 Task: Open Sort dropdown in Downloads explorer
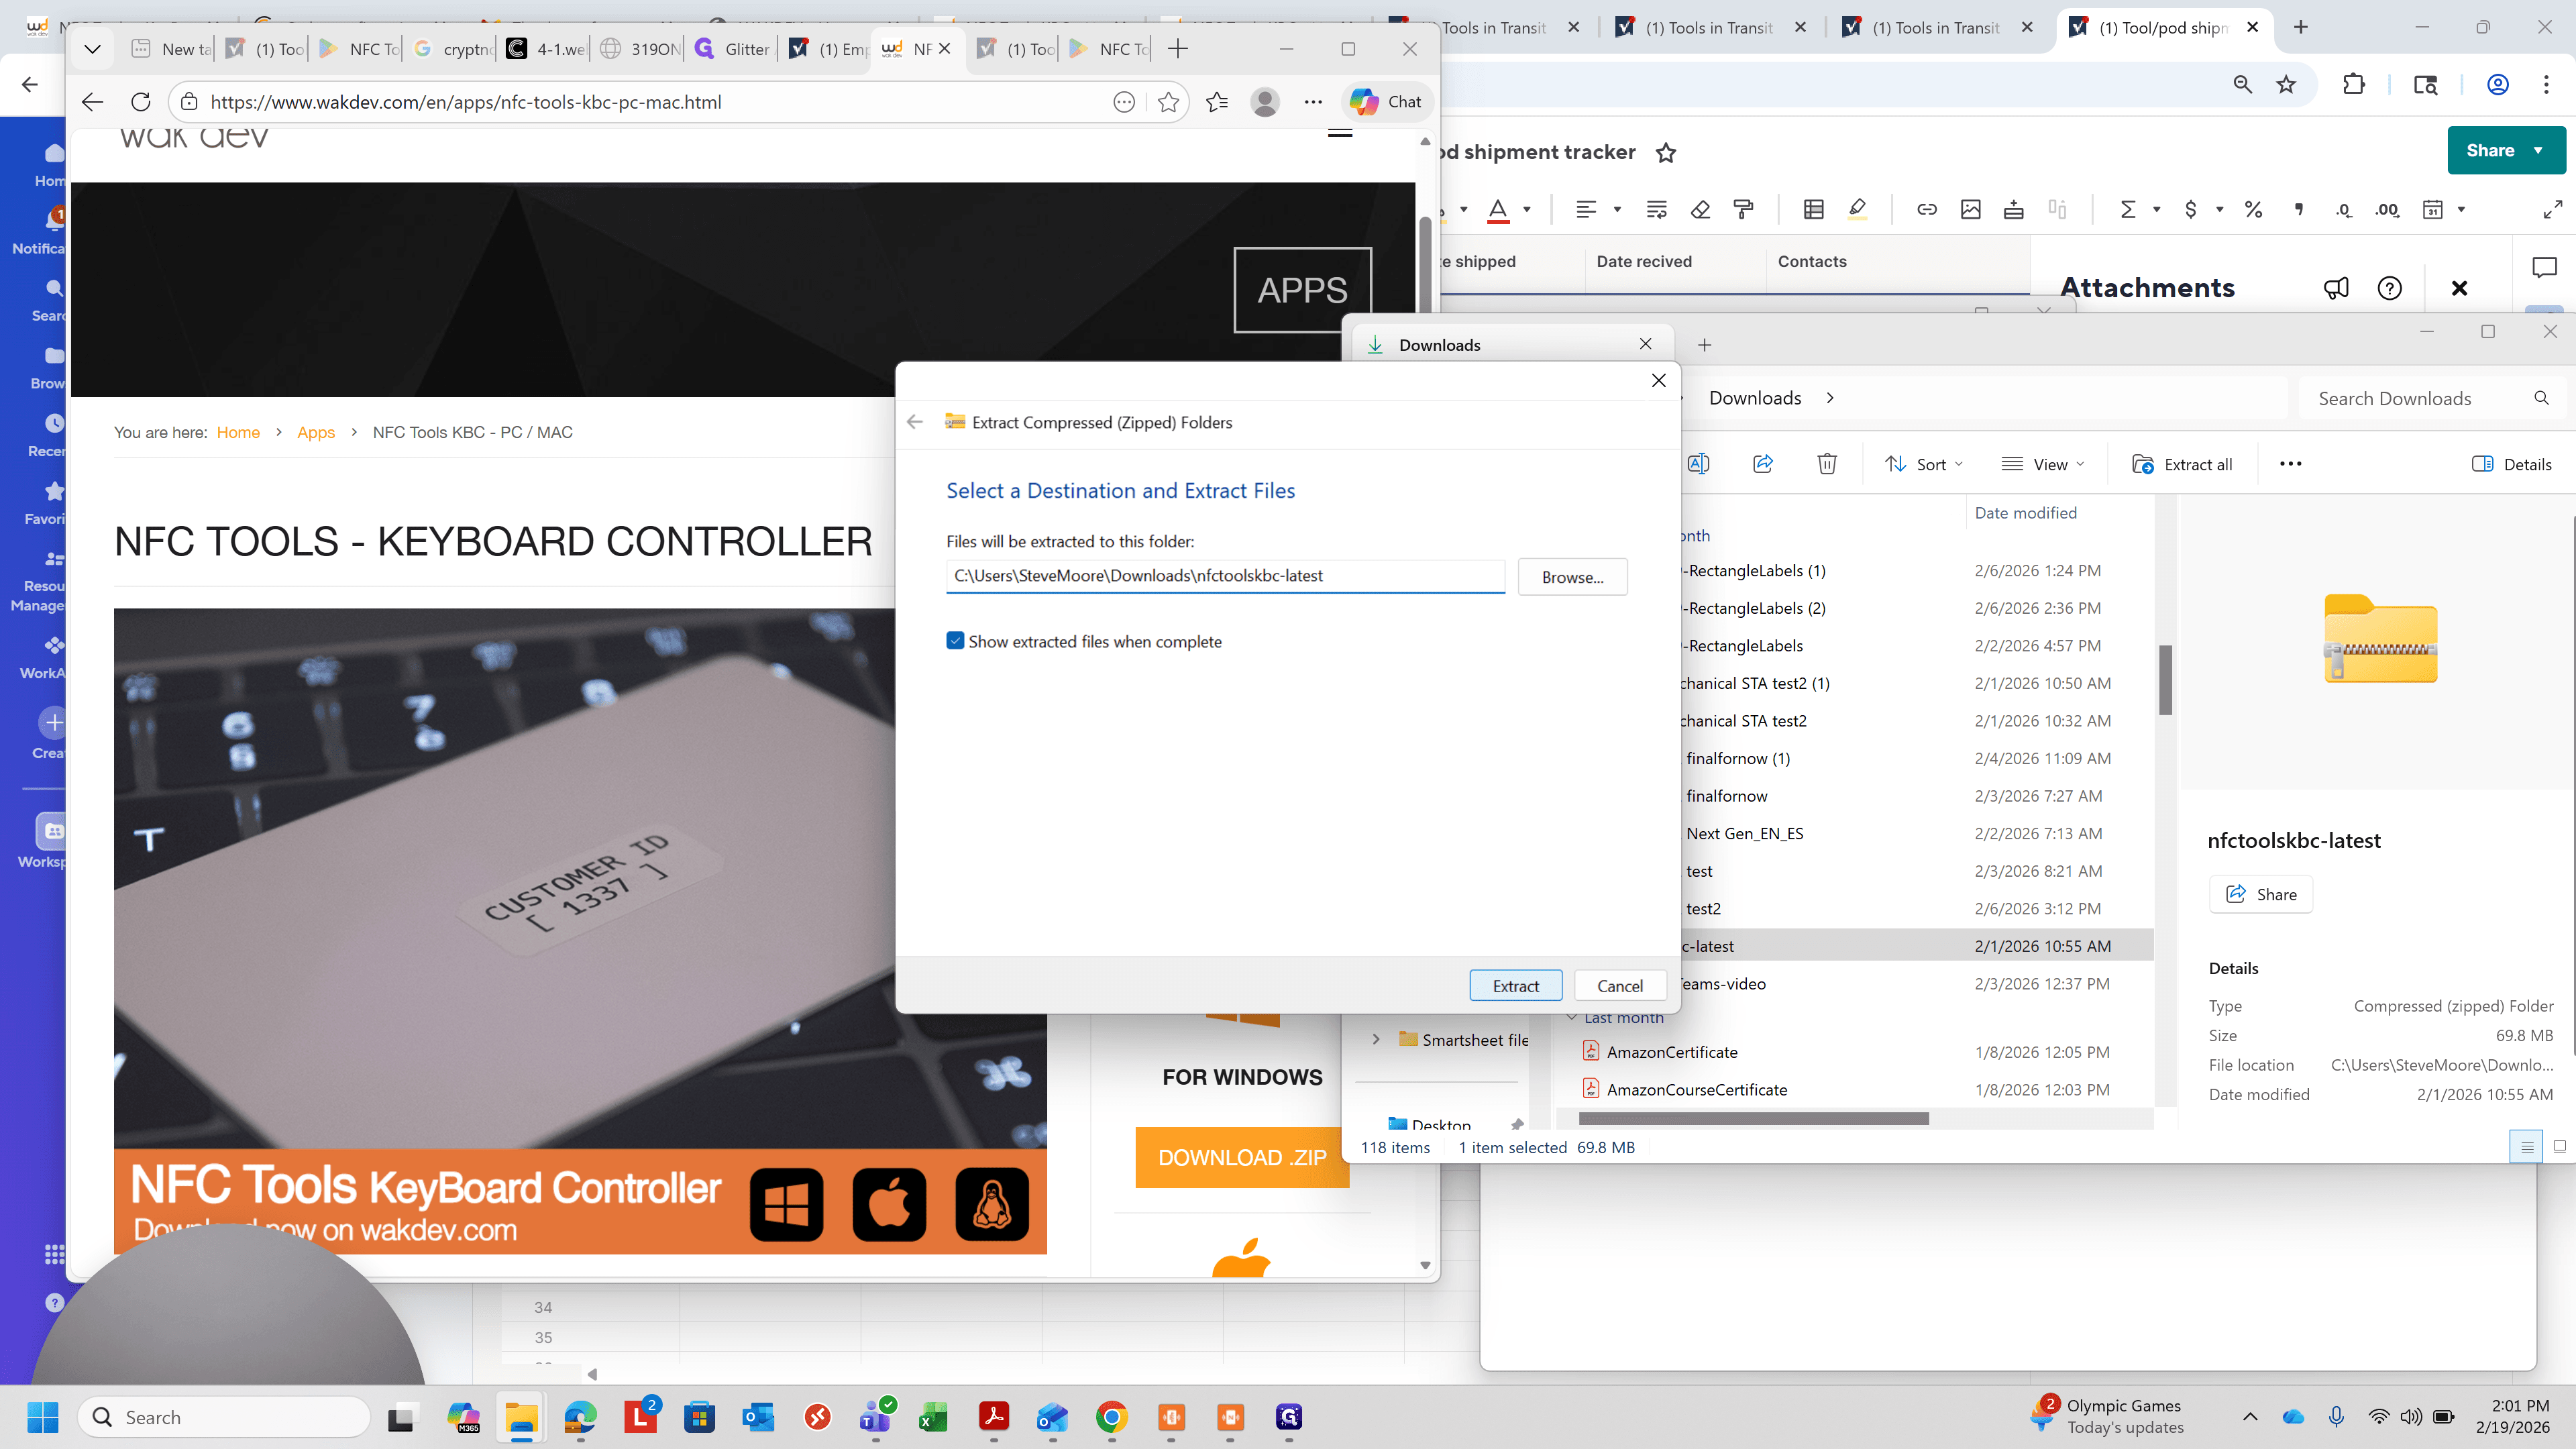click(x=1924, y=464)
